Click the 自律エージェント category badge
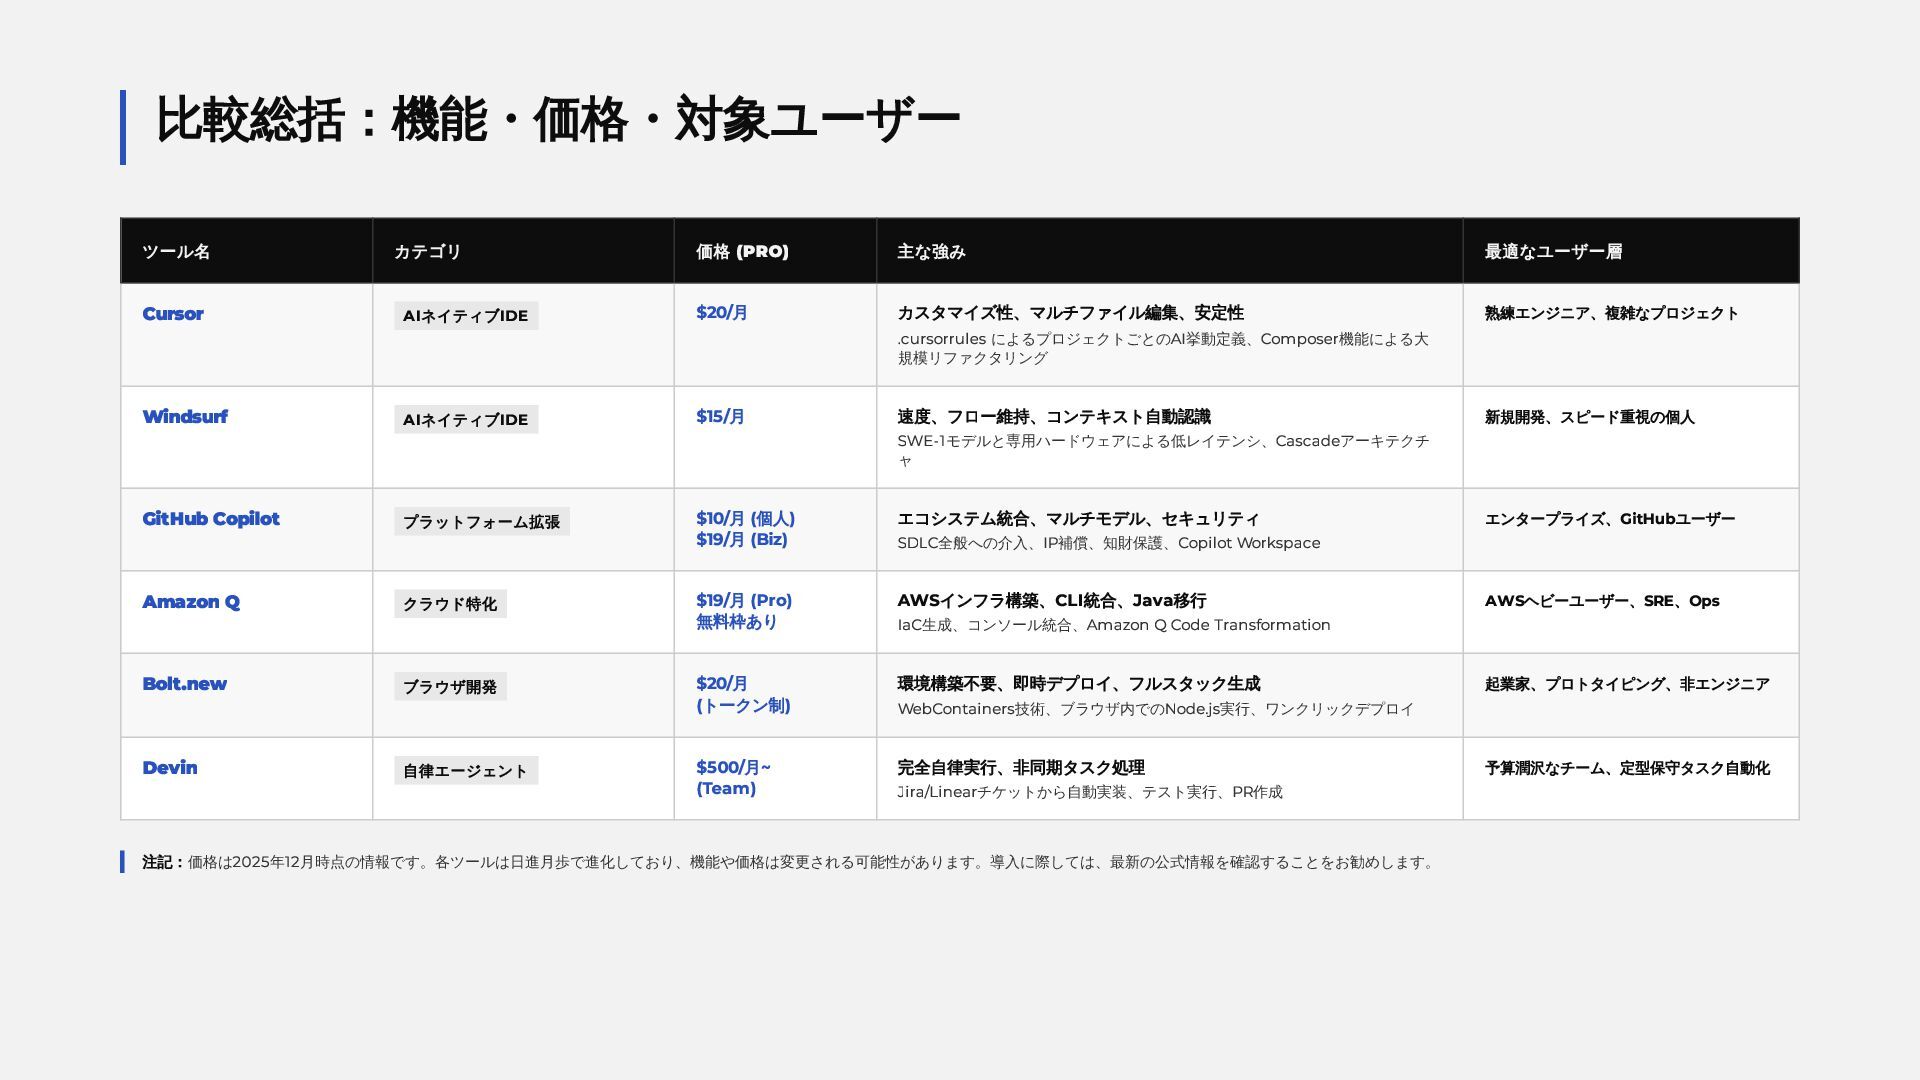1920x1080 pixels. [465, 771]
